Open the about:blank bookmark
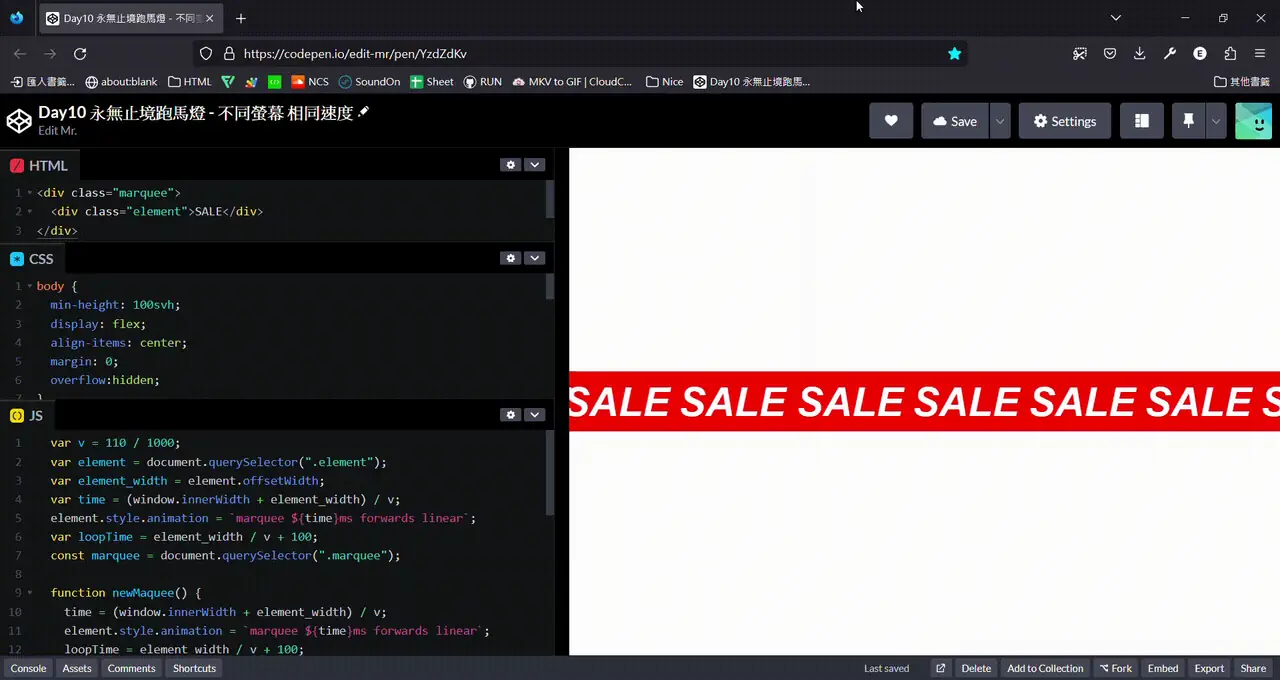Screen dimensions: 1280x680 pos(122,82)
